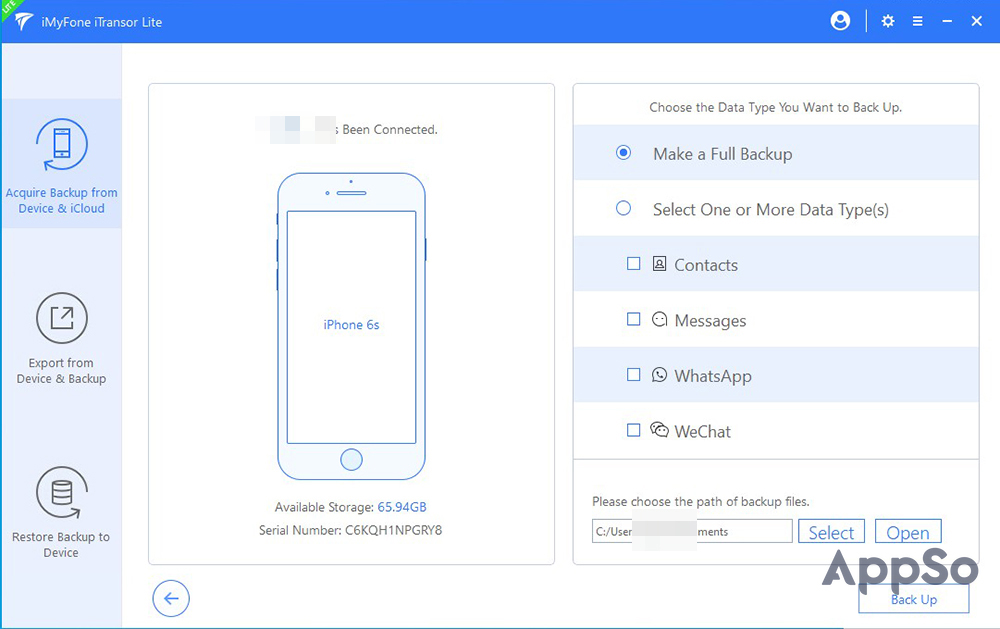Viewport: 1000px width, 629px height.
Task: Tick the Messages checkbox
Action: pos(633,320)
